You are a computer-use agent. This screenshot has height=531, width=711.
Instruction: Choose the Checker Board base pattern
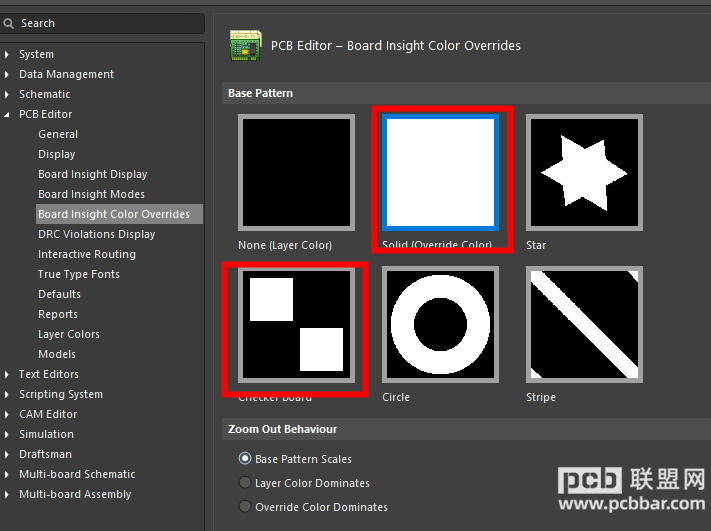296,324
